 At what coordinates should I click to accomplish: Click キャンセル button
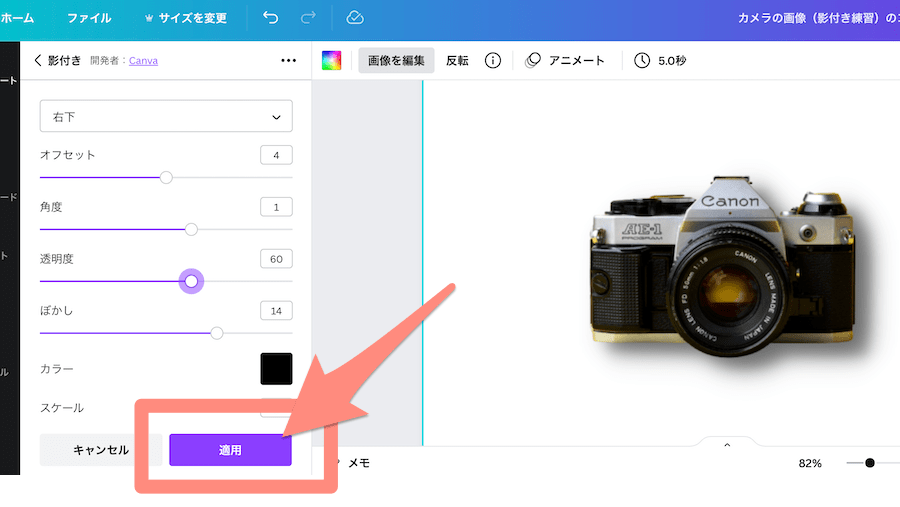click(100, 450)
